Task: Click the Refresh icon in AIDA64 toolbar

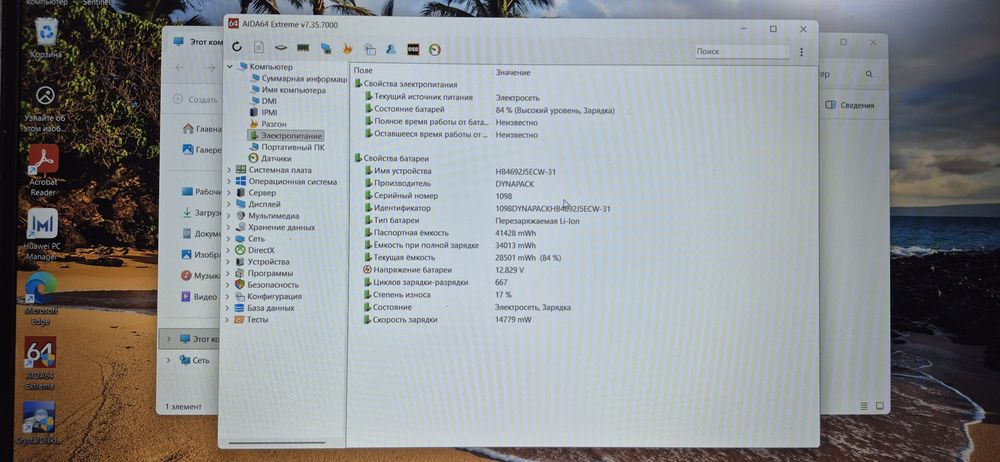Action: tap(237, 47)
